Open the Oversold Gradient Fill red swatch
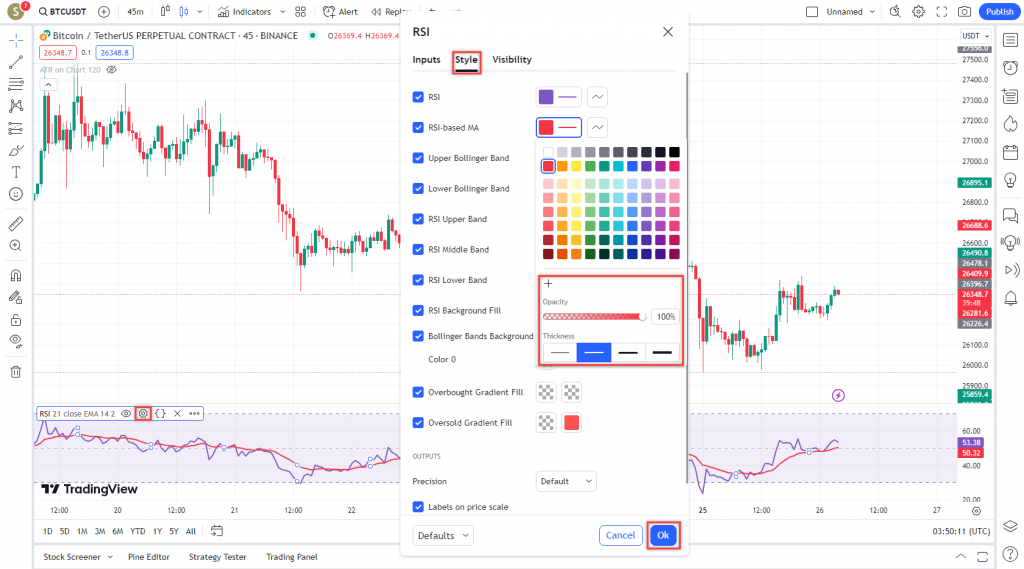Viewport: 1024px width, 569px height. [x=571, y=423]
